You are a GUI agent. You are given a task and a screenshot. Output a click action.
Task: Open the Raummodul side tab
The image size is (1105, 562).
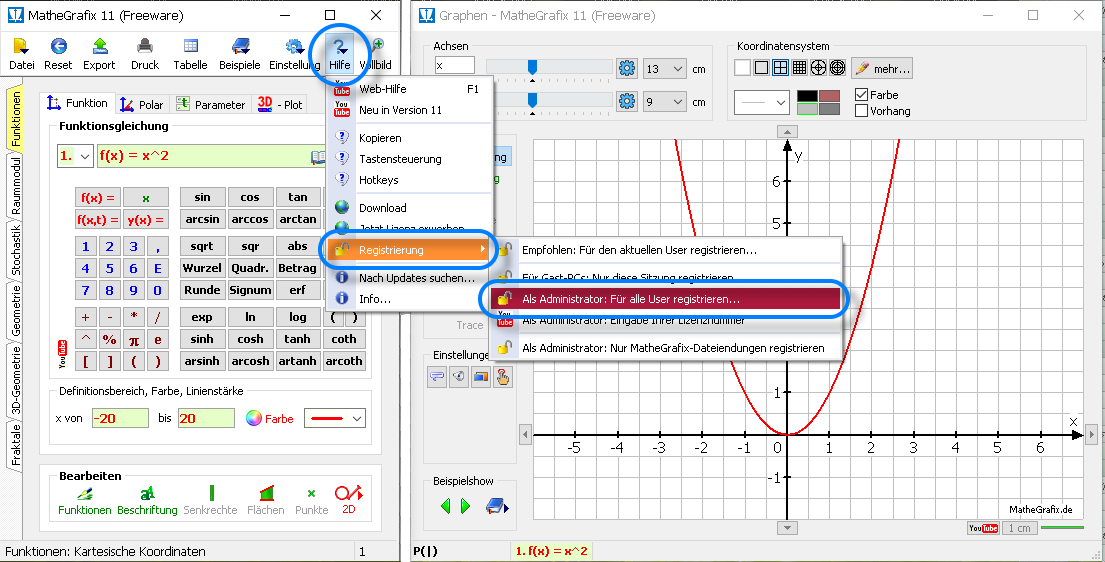coord(16,185)
